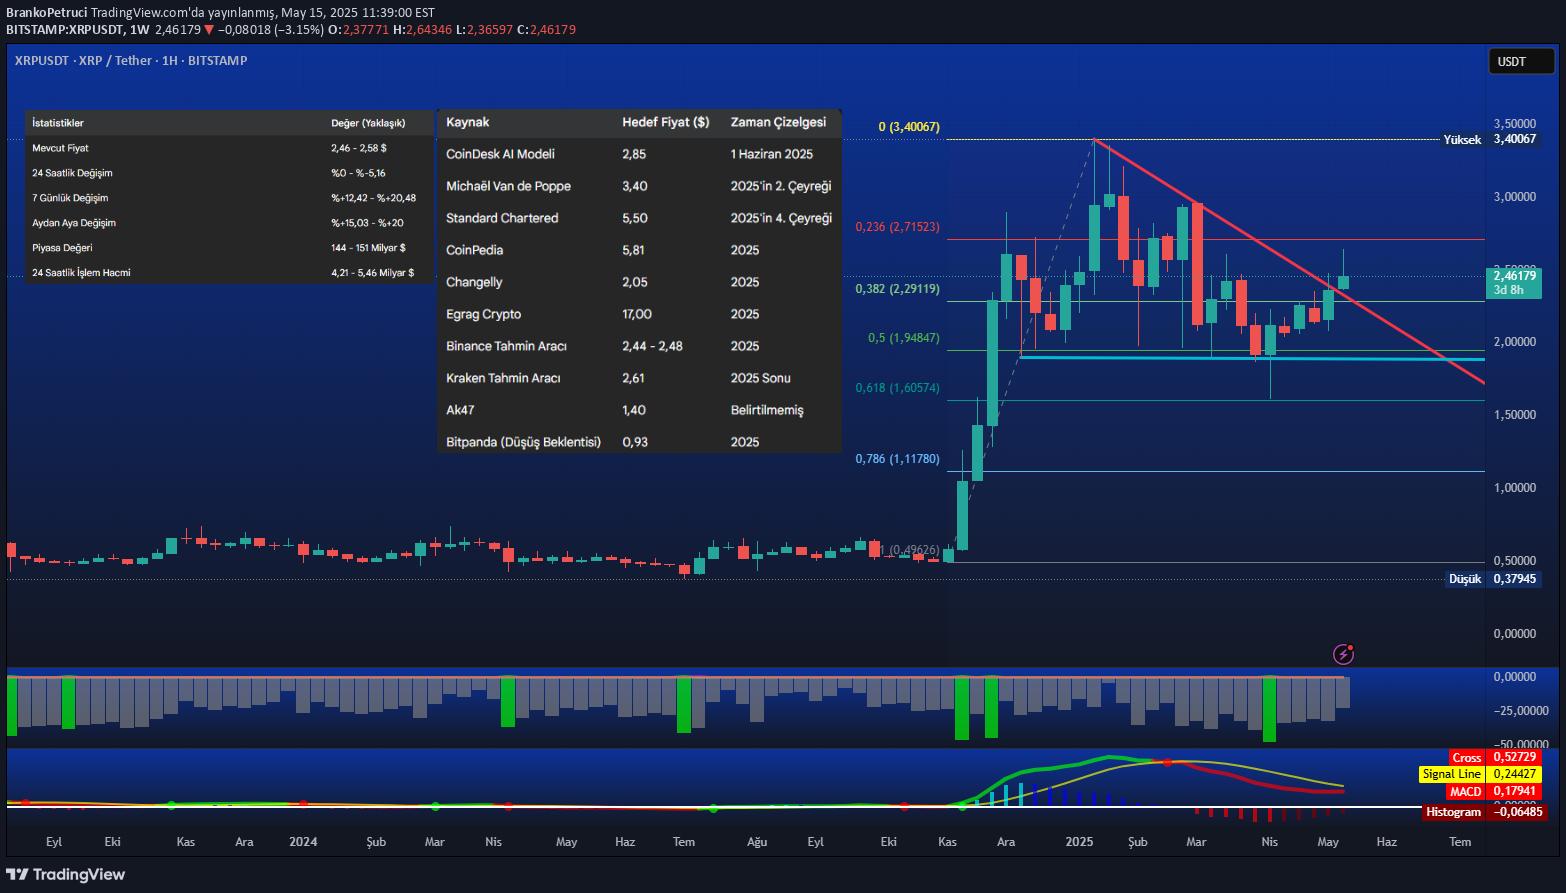Viewport: 1566px width, 893px height.
Task: Click the BITSTAMP:XRPUSDT, 1W symbol header
Action: click(x=77, y=30)
